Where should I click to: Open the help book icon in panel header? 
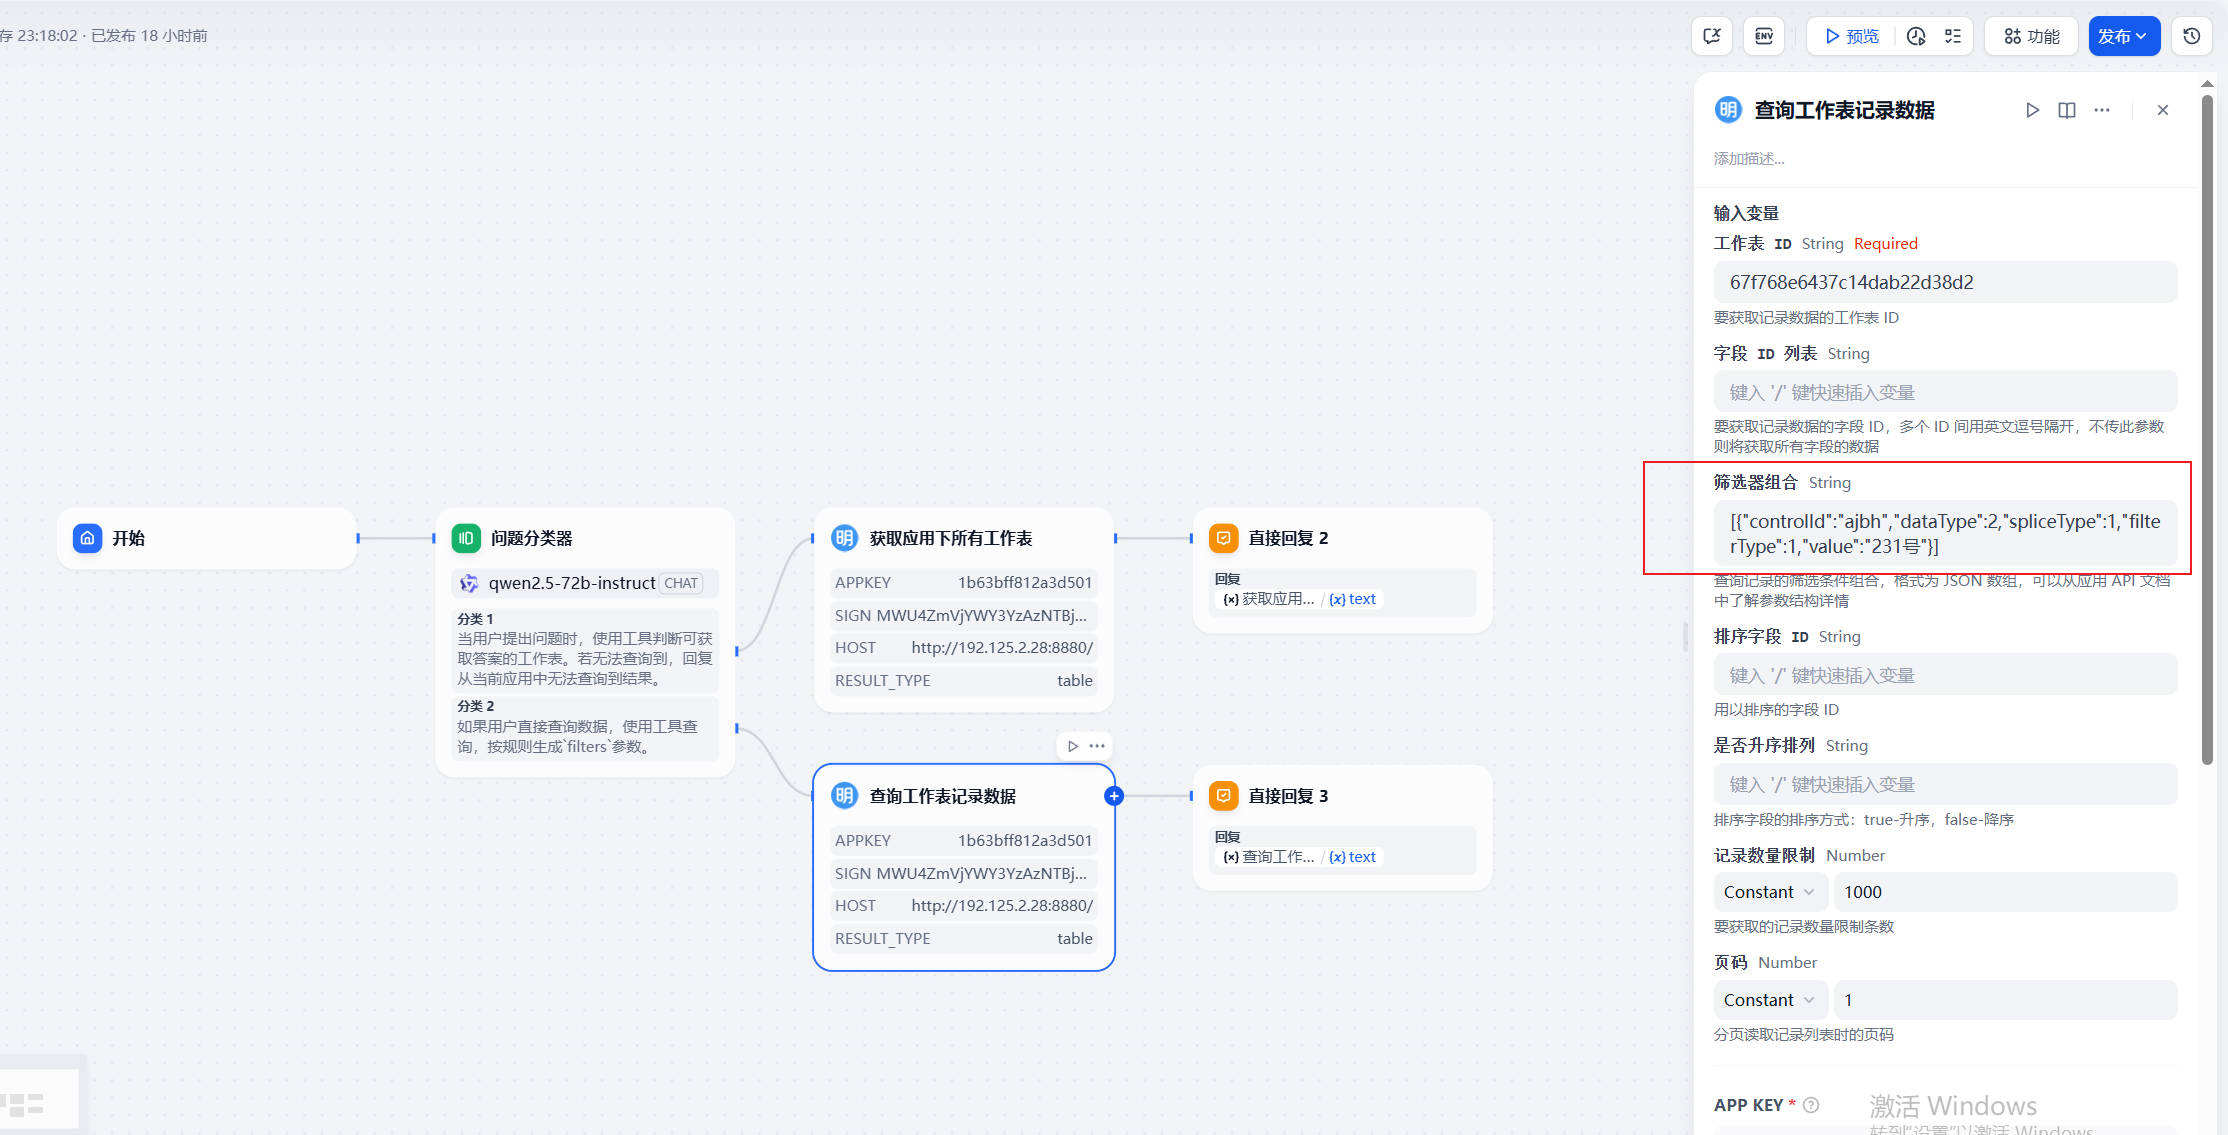tap(2067, 110)
